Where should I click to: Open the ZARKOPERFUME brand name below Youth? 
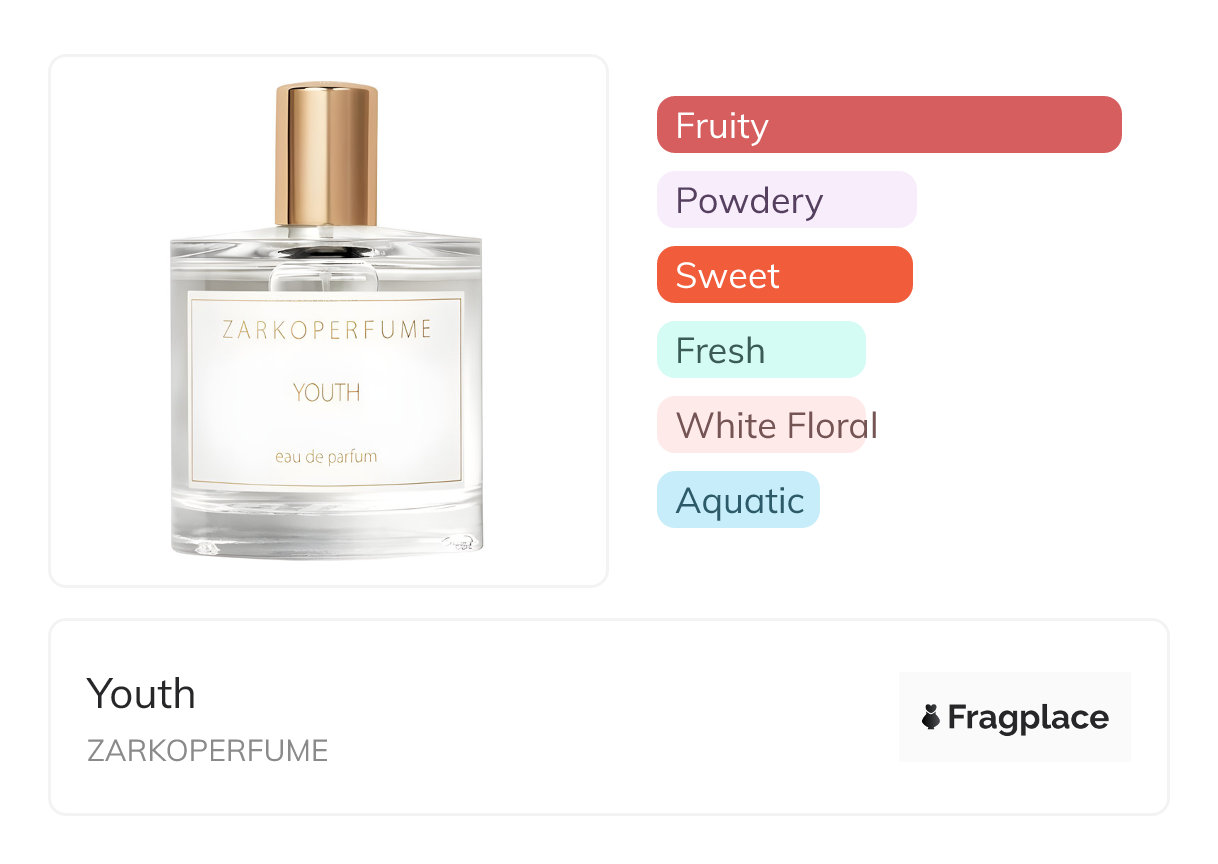[x=208, y=751]
